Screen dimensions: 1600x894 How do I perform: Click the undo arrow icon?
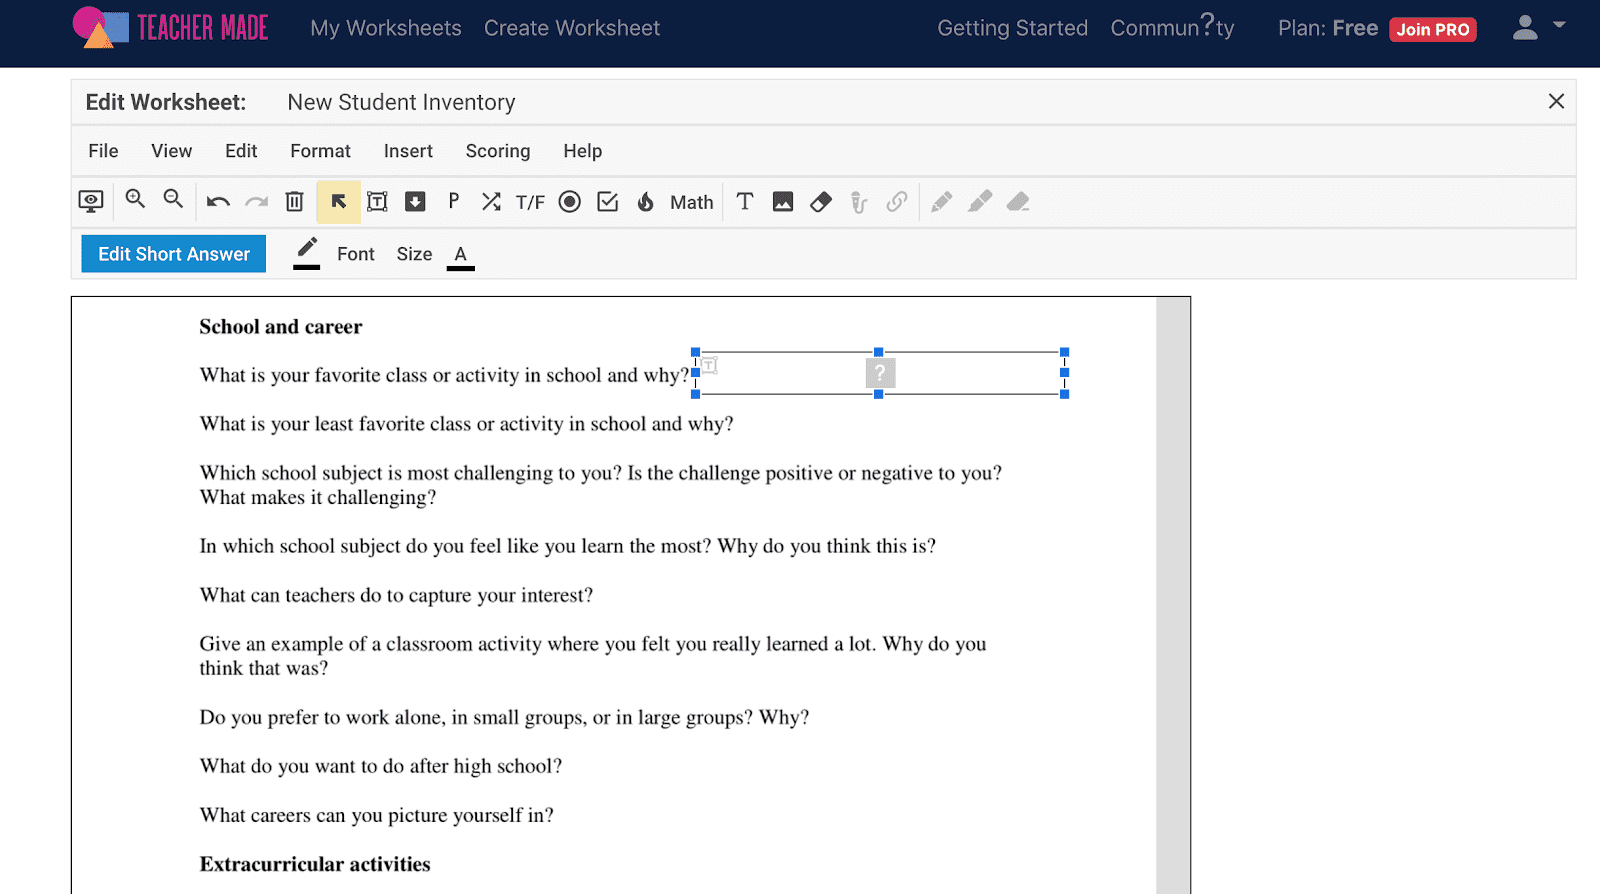click(218, 202)
